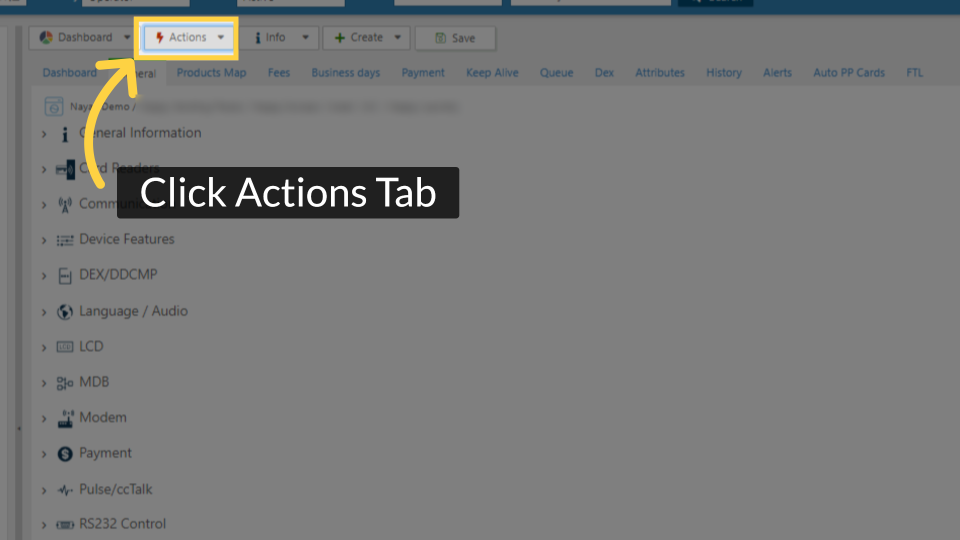960x540 pixels.
Task: Click the LCD screen icon
Action: tap(65, 347)
